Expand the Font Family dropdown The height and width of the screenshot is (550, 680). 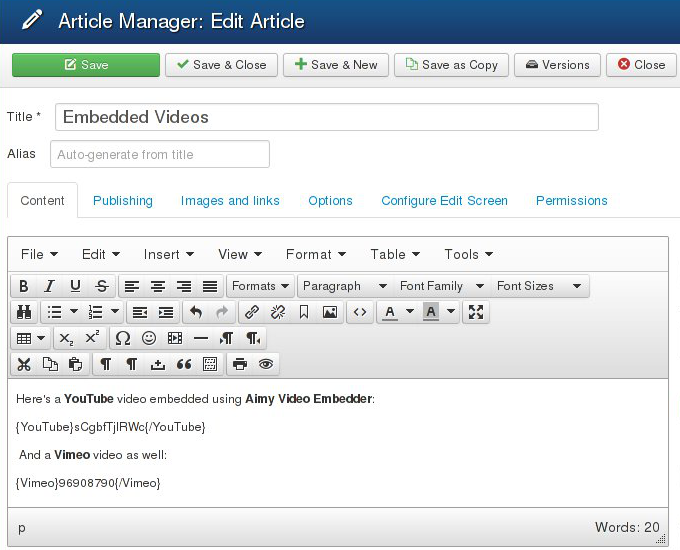440,286
